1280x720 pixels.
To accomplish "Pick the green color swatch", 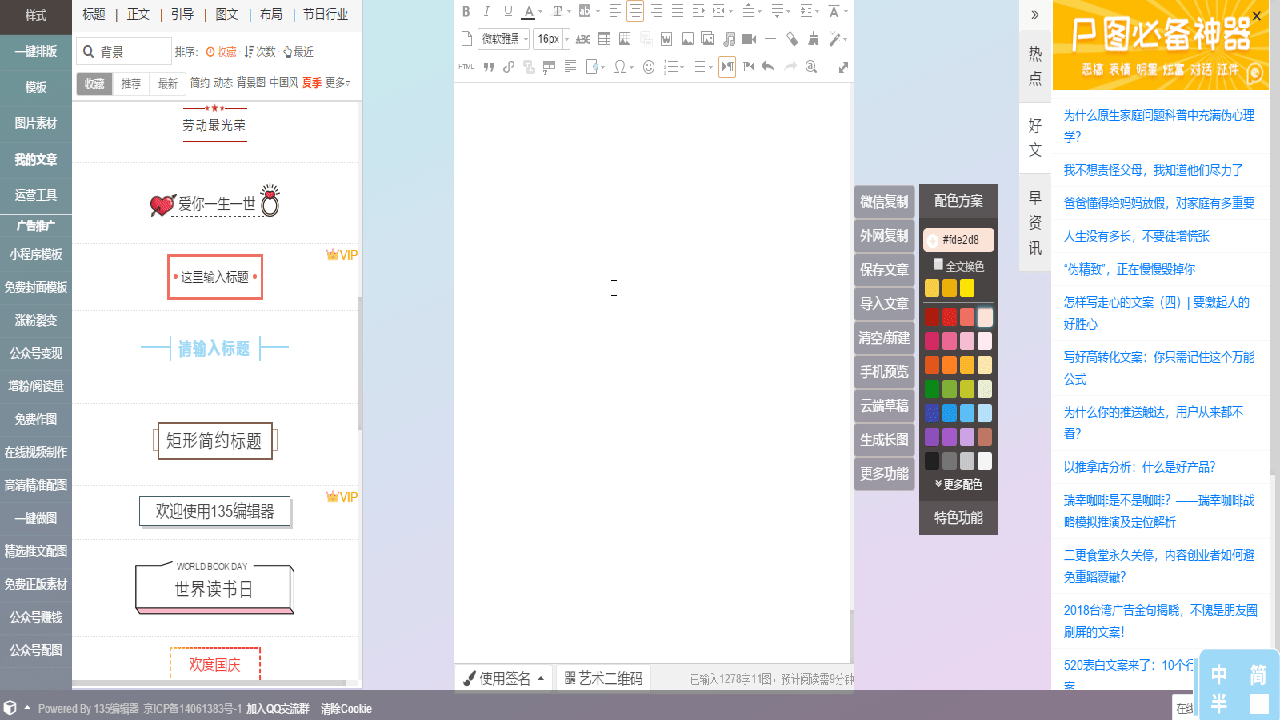I will (932, 389).
